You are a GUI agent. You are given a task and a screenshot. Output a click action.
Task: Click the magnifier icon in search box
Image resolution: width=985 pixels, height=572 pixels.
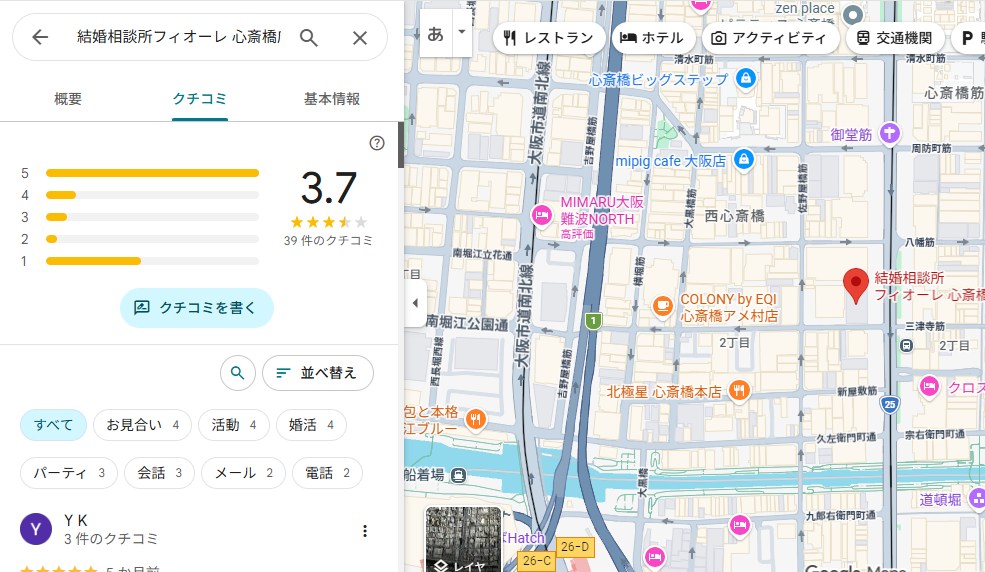tap(309, 38)
